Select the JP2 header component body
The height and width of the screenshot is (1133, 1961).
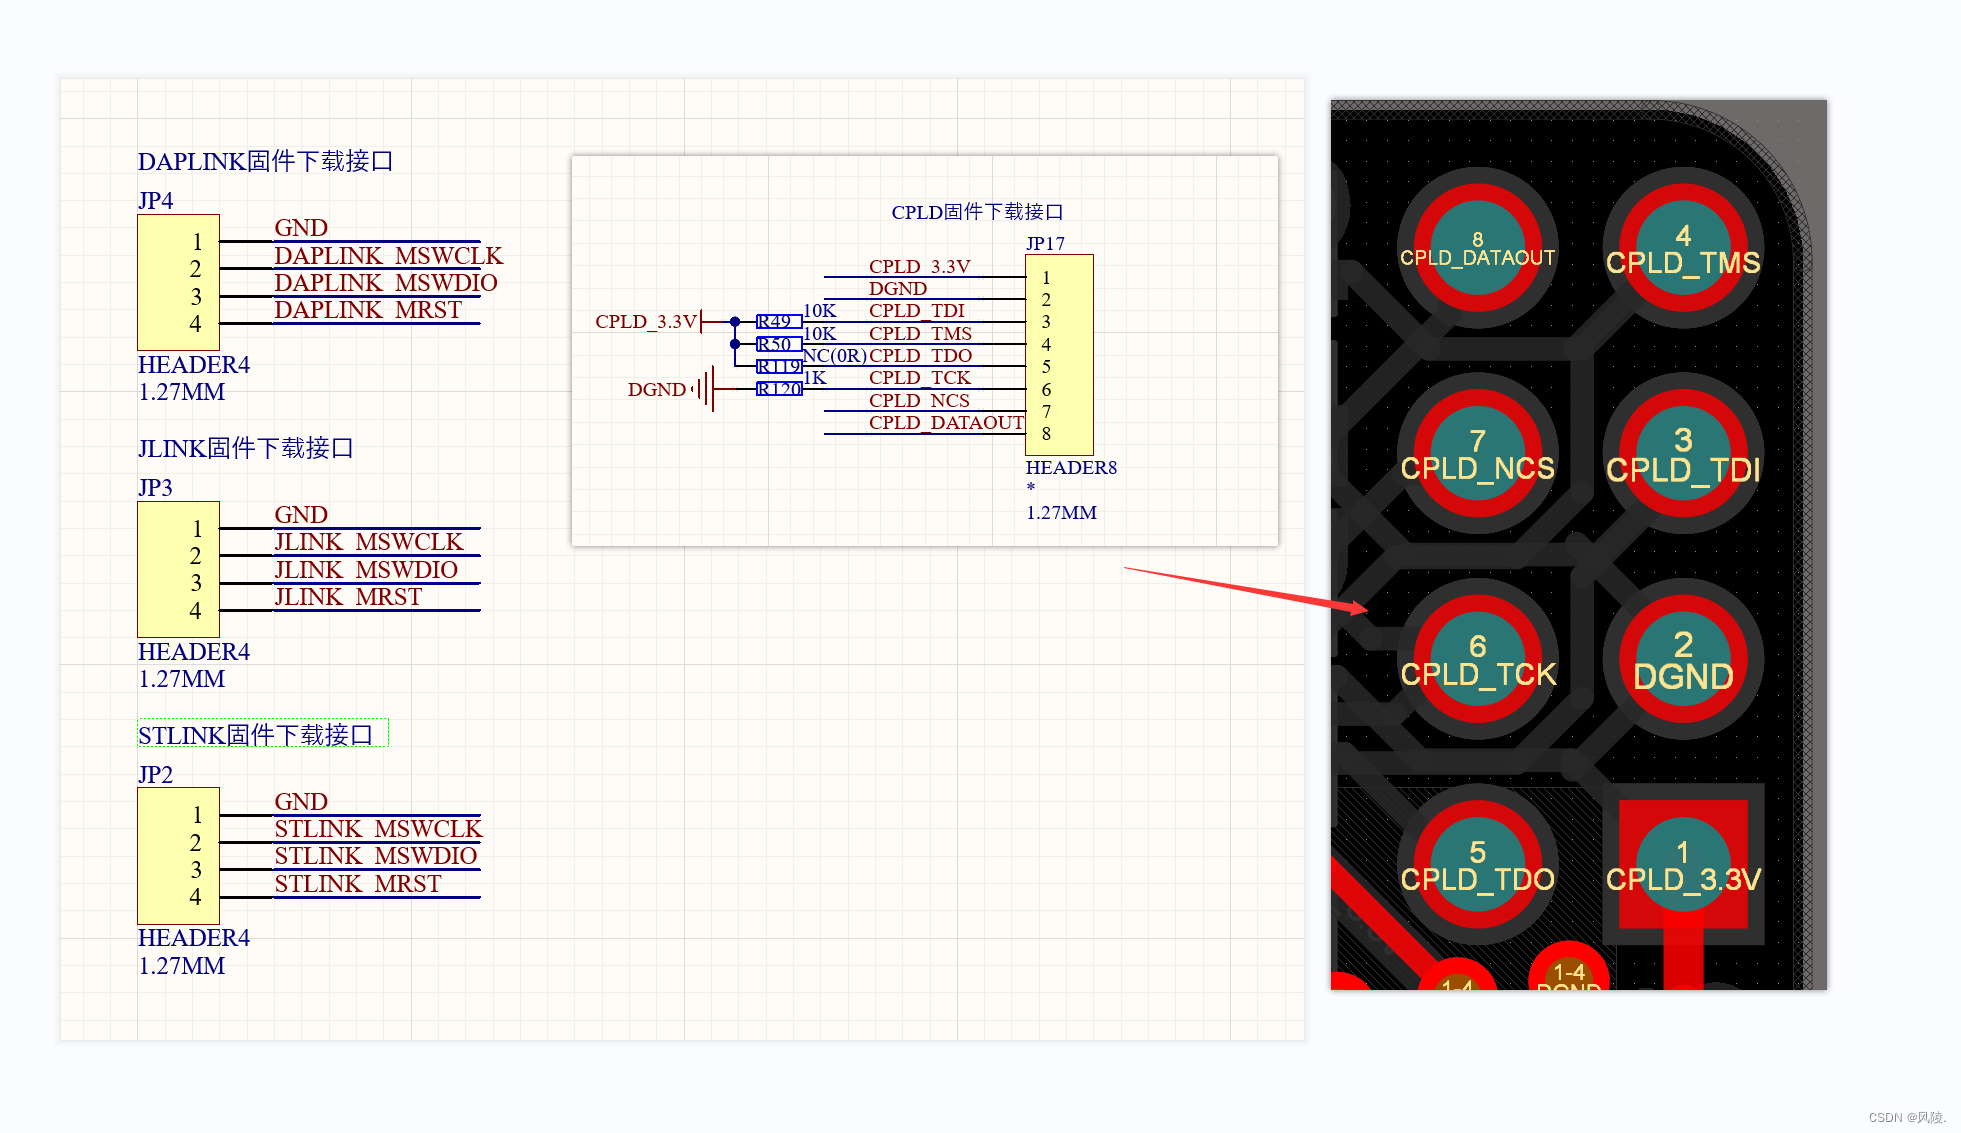(x=178, y=856)
